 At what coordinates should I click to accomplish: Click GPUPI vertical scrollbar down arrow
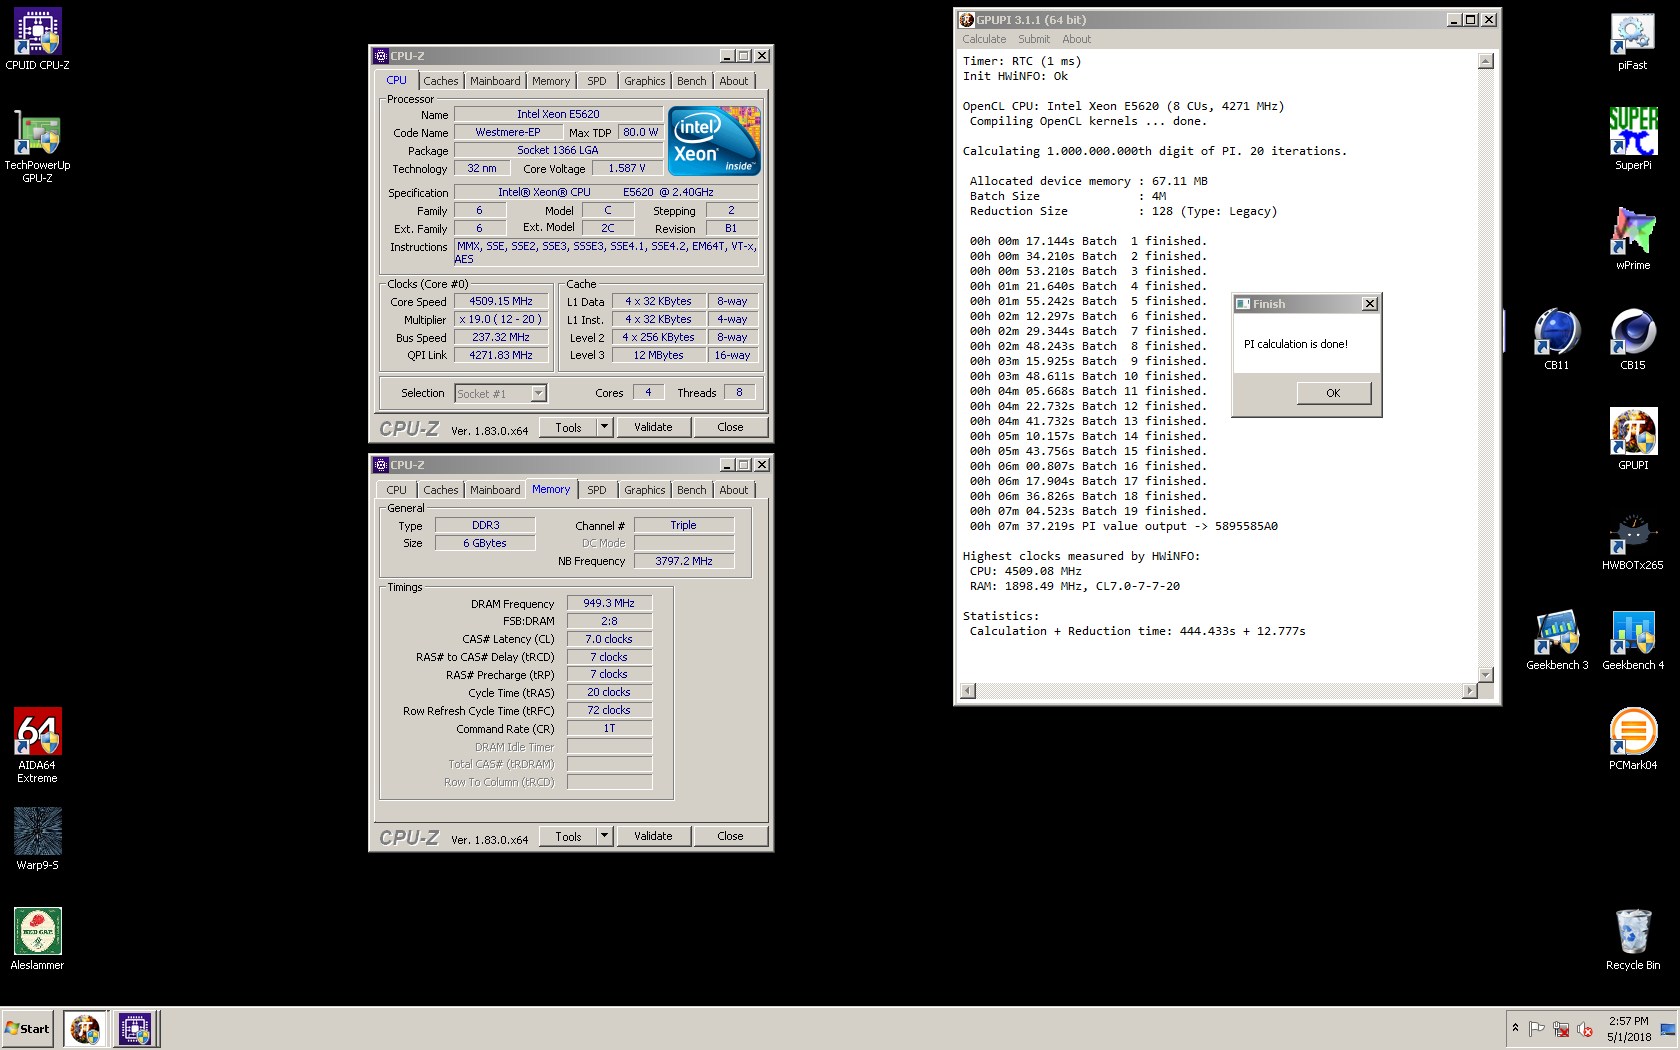click(1486, 675)
